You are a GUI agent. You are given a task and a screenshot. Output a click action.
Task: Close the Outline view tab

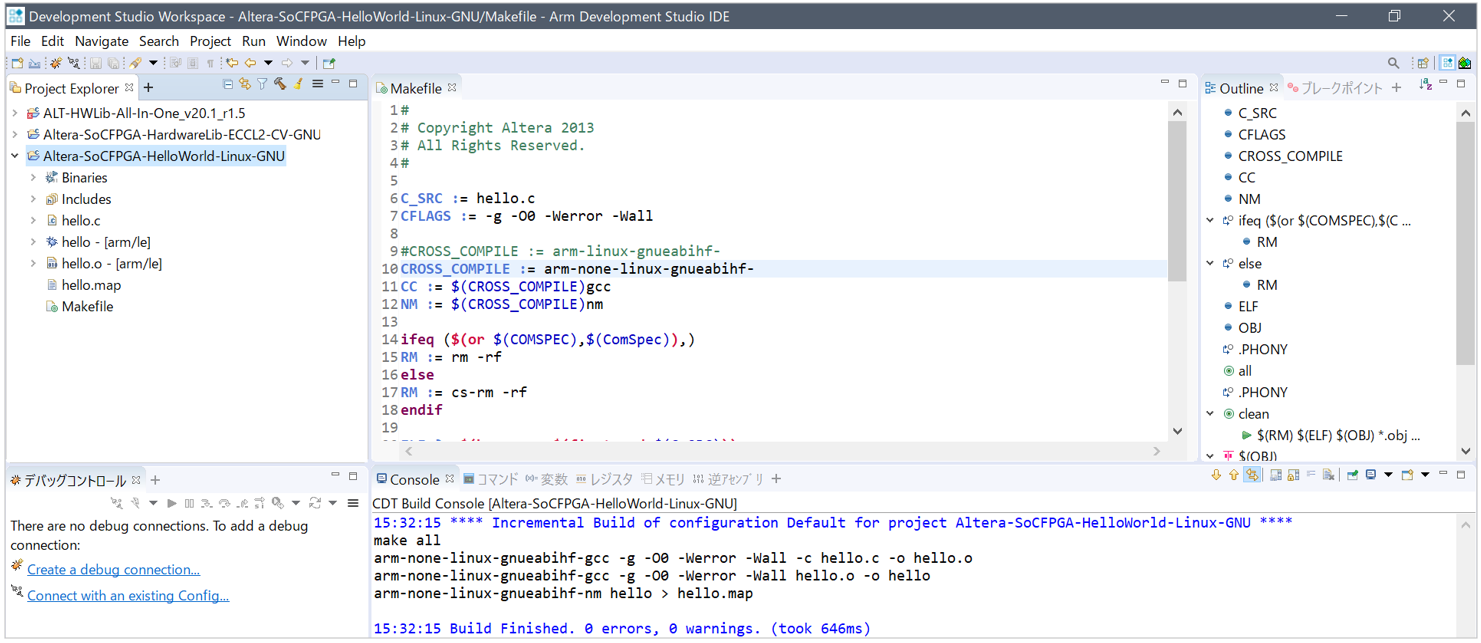point(1274,88)
